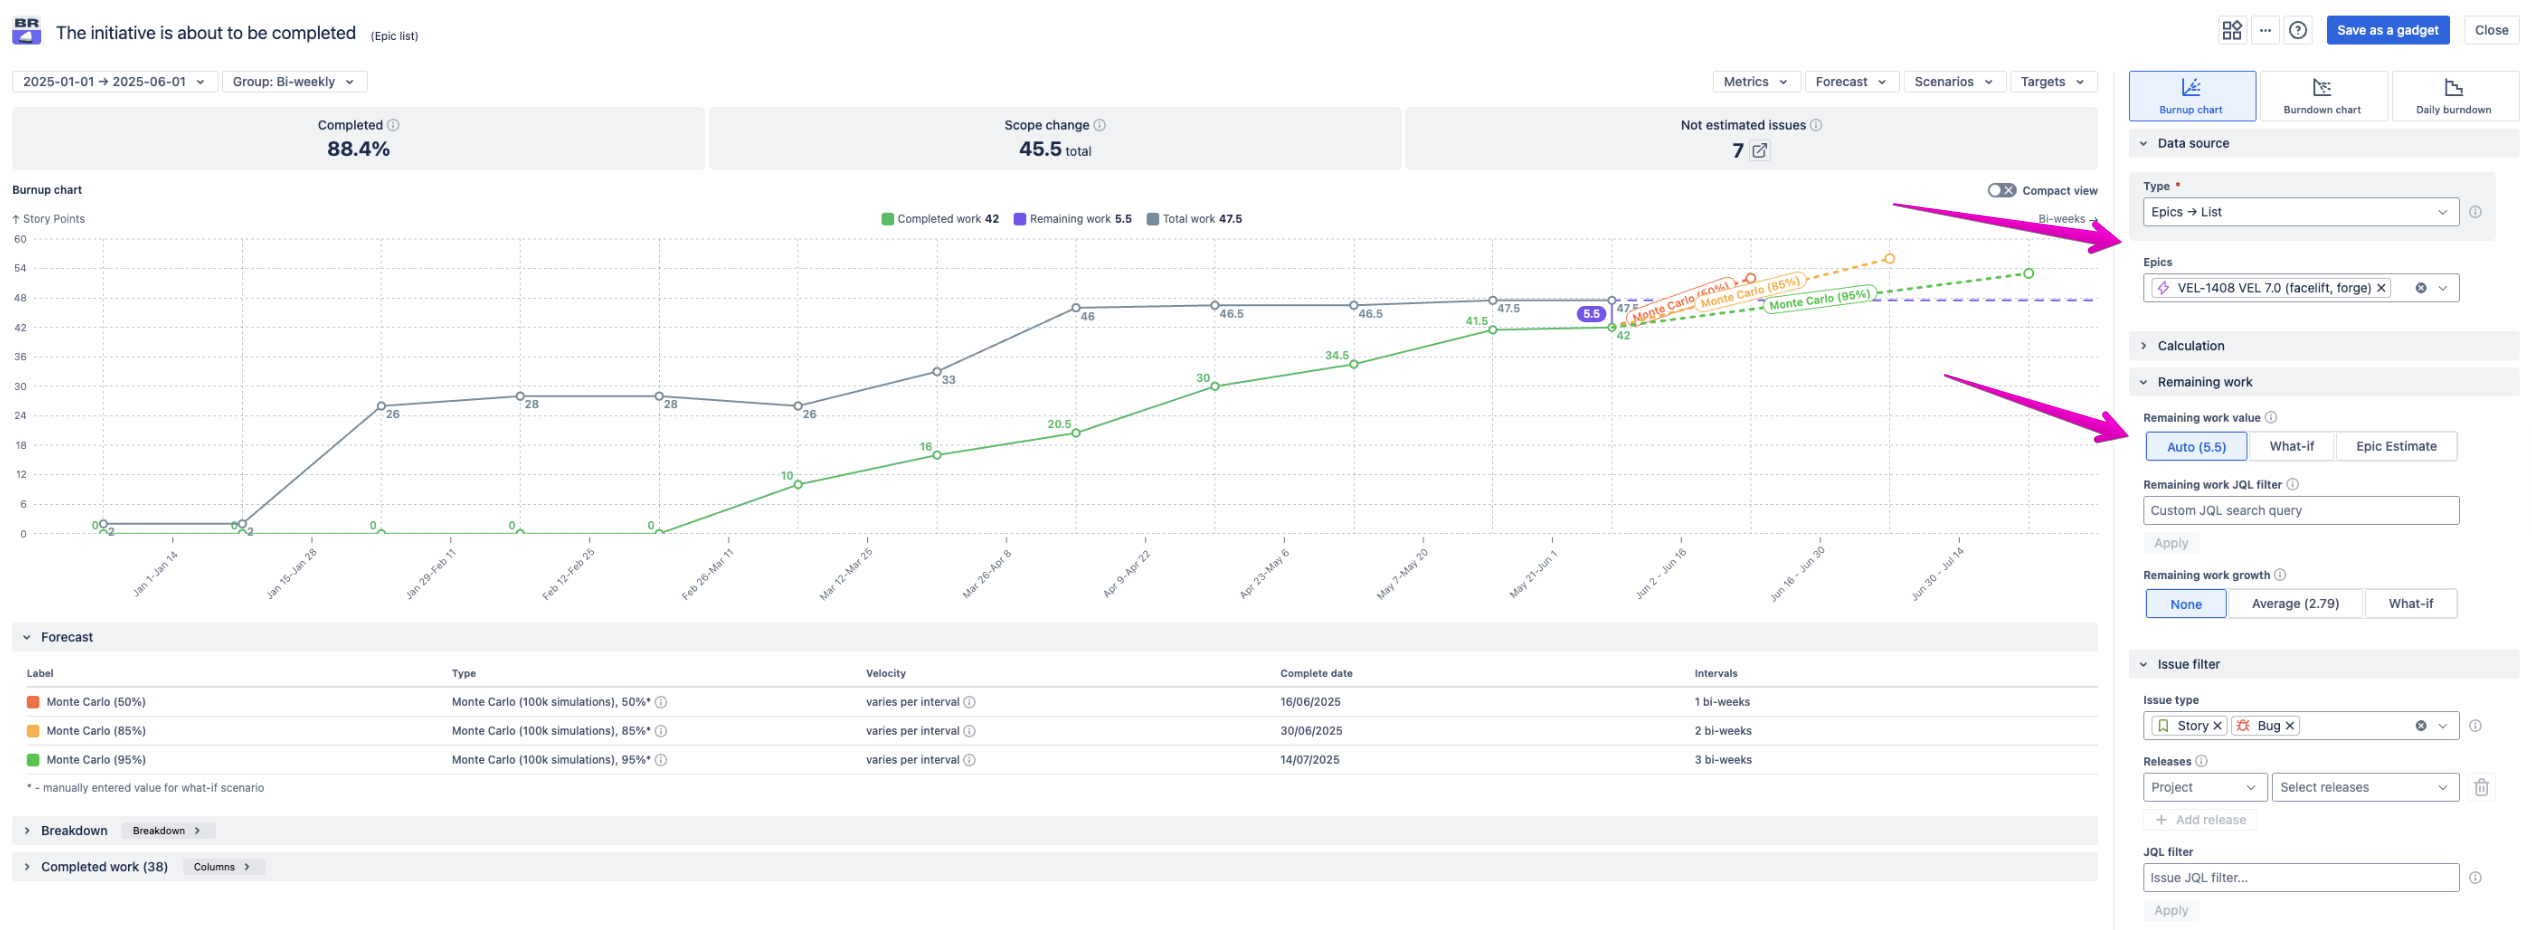This screenshot has height=930, width=2532.
Task: Click info icon beside Remaining work growth
Action: click(x=2280, y=575)
